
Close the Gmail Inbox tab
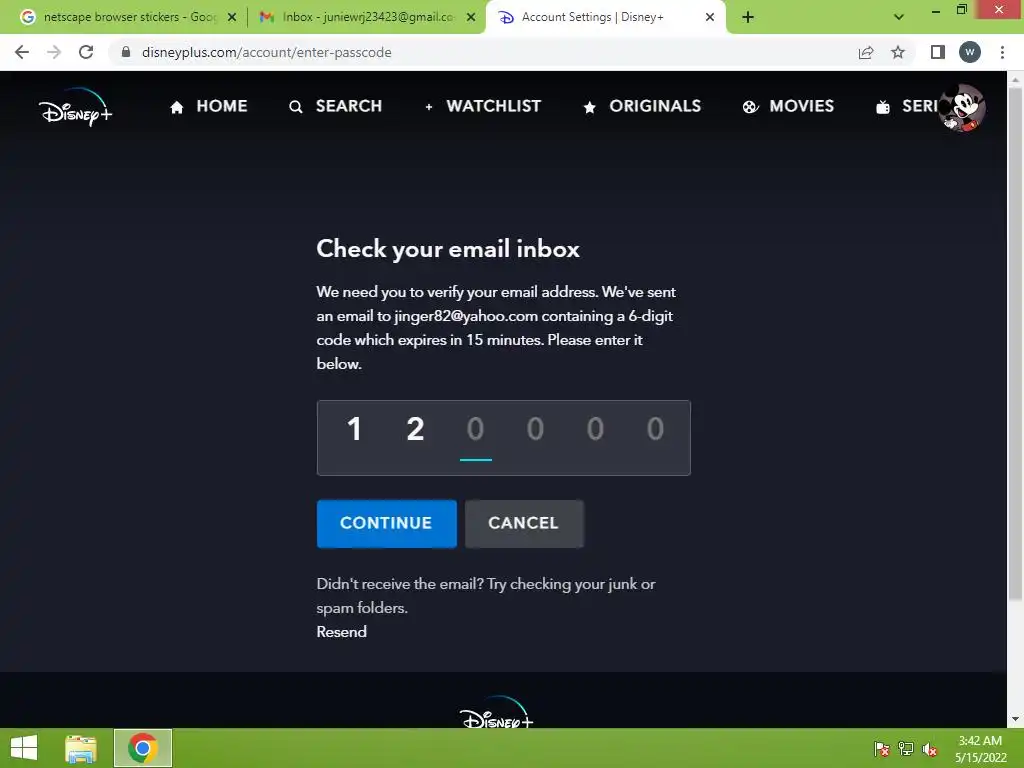click(x=471, y=17)
